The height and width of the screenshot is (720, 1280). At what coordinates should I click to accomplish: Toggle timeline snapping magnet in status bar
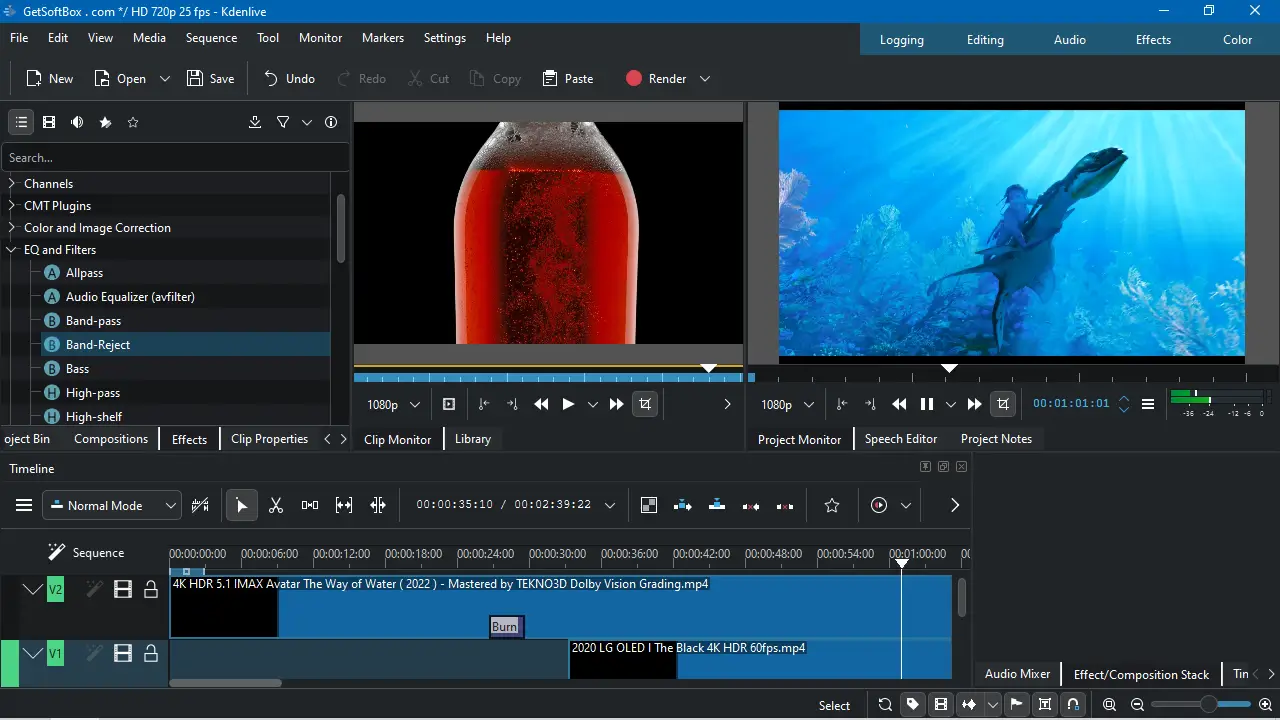pos(1073,704)
